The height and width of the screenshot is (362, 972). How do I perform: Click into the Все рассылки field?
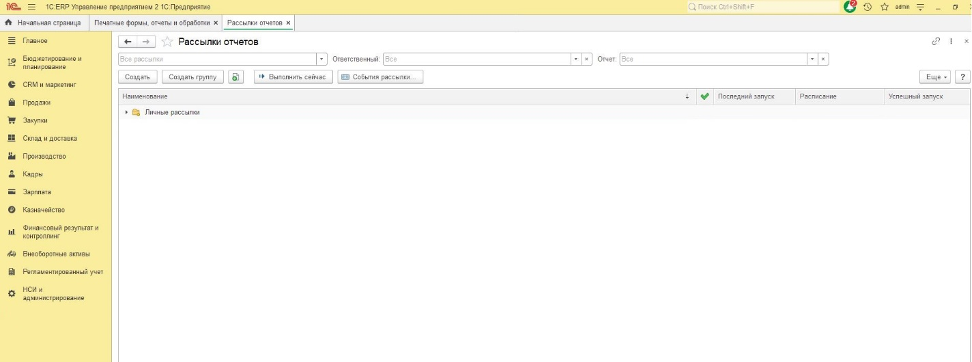click(x=217, y=59)
